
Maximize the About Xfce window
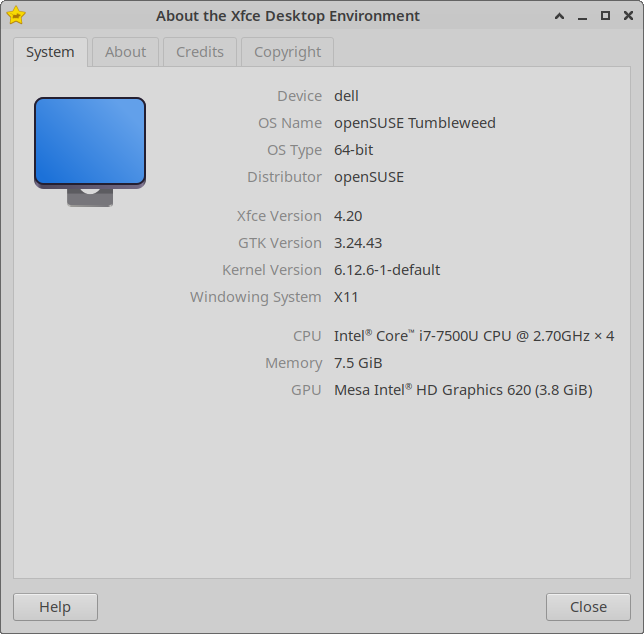click(x=605, y=16)
